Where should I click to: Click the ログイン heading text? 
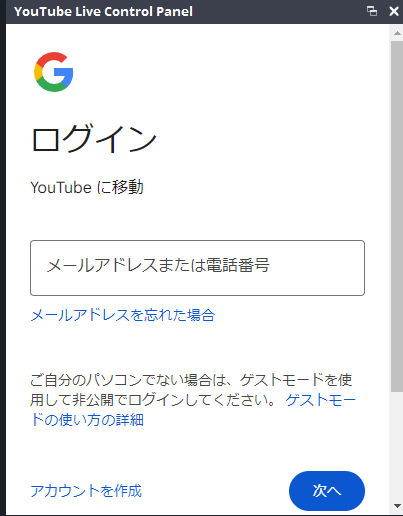[x=93, y=138]
